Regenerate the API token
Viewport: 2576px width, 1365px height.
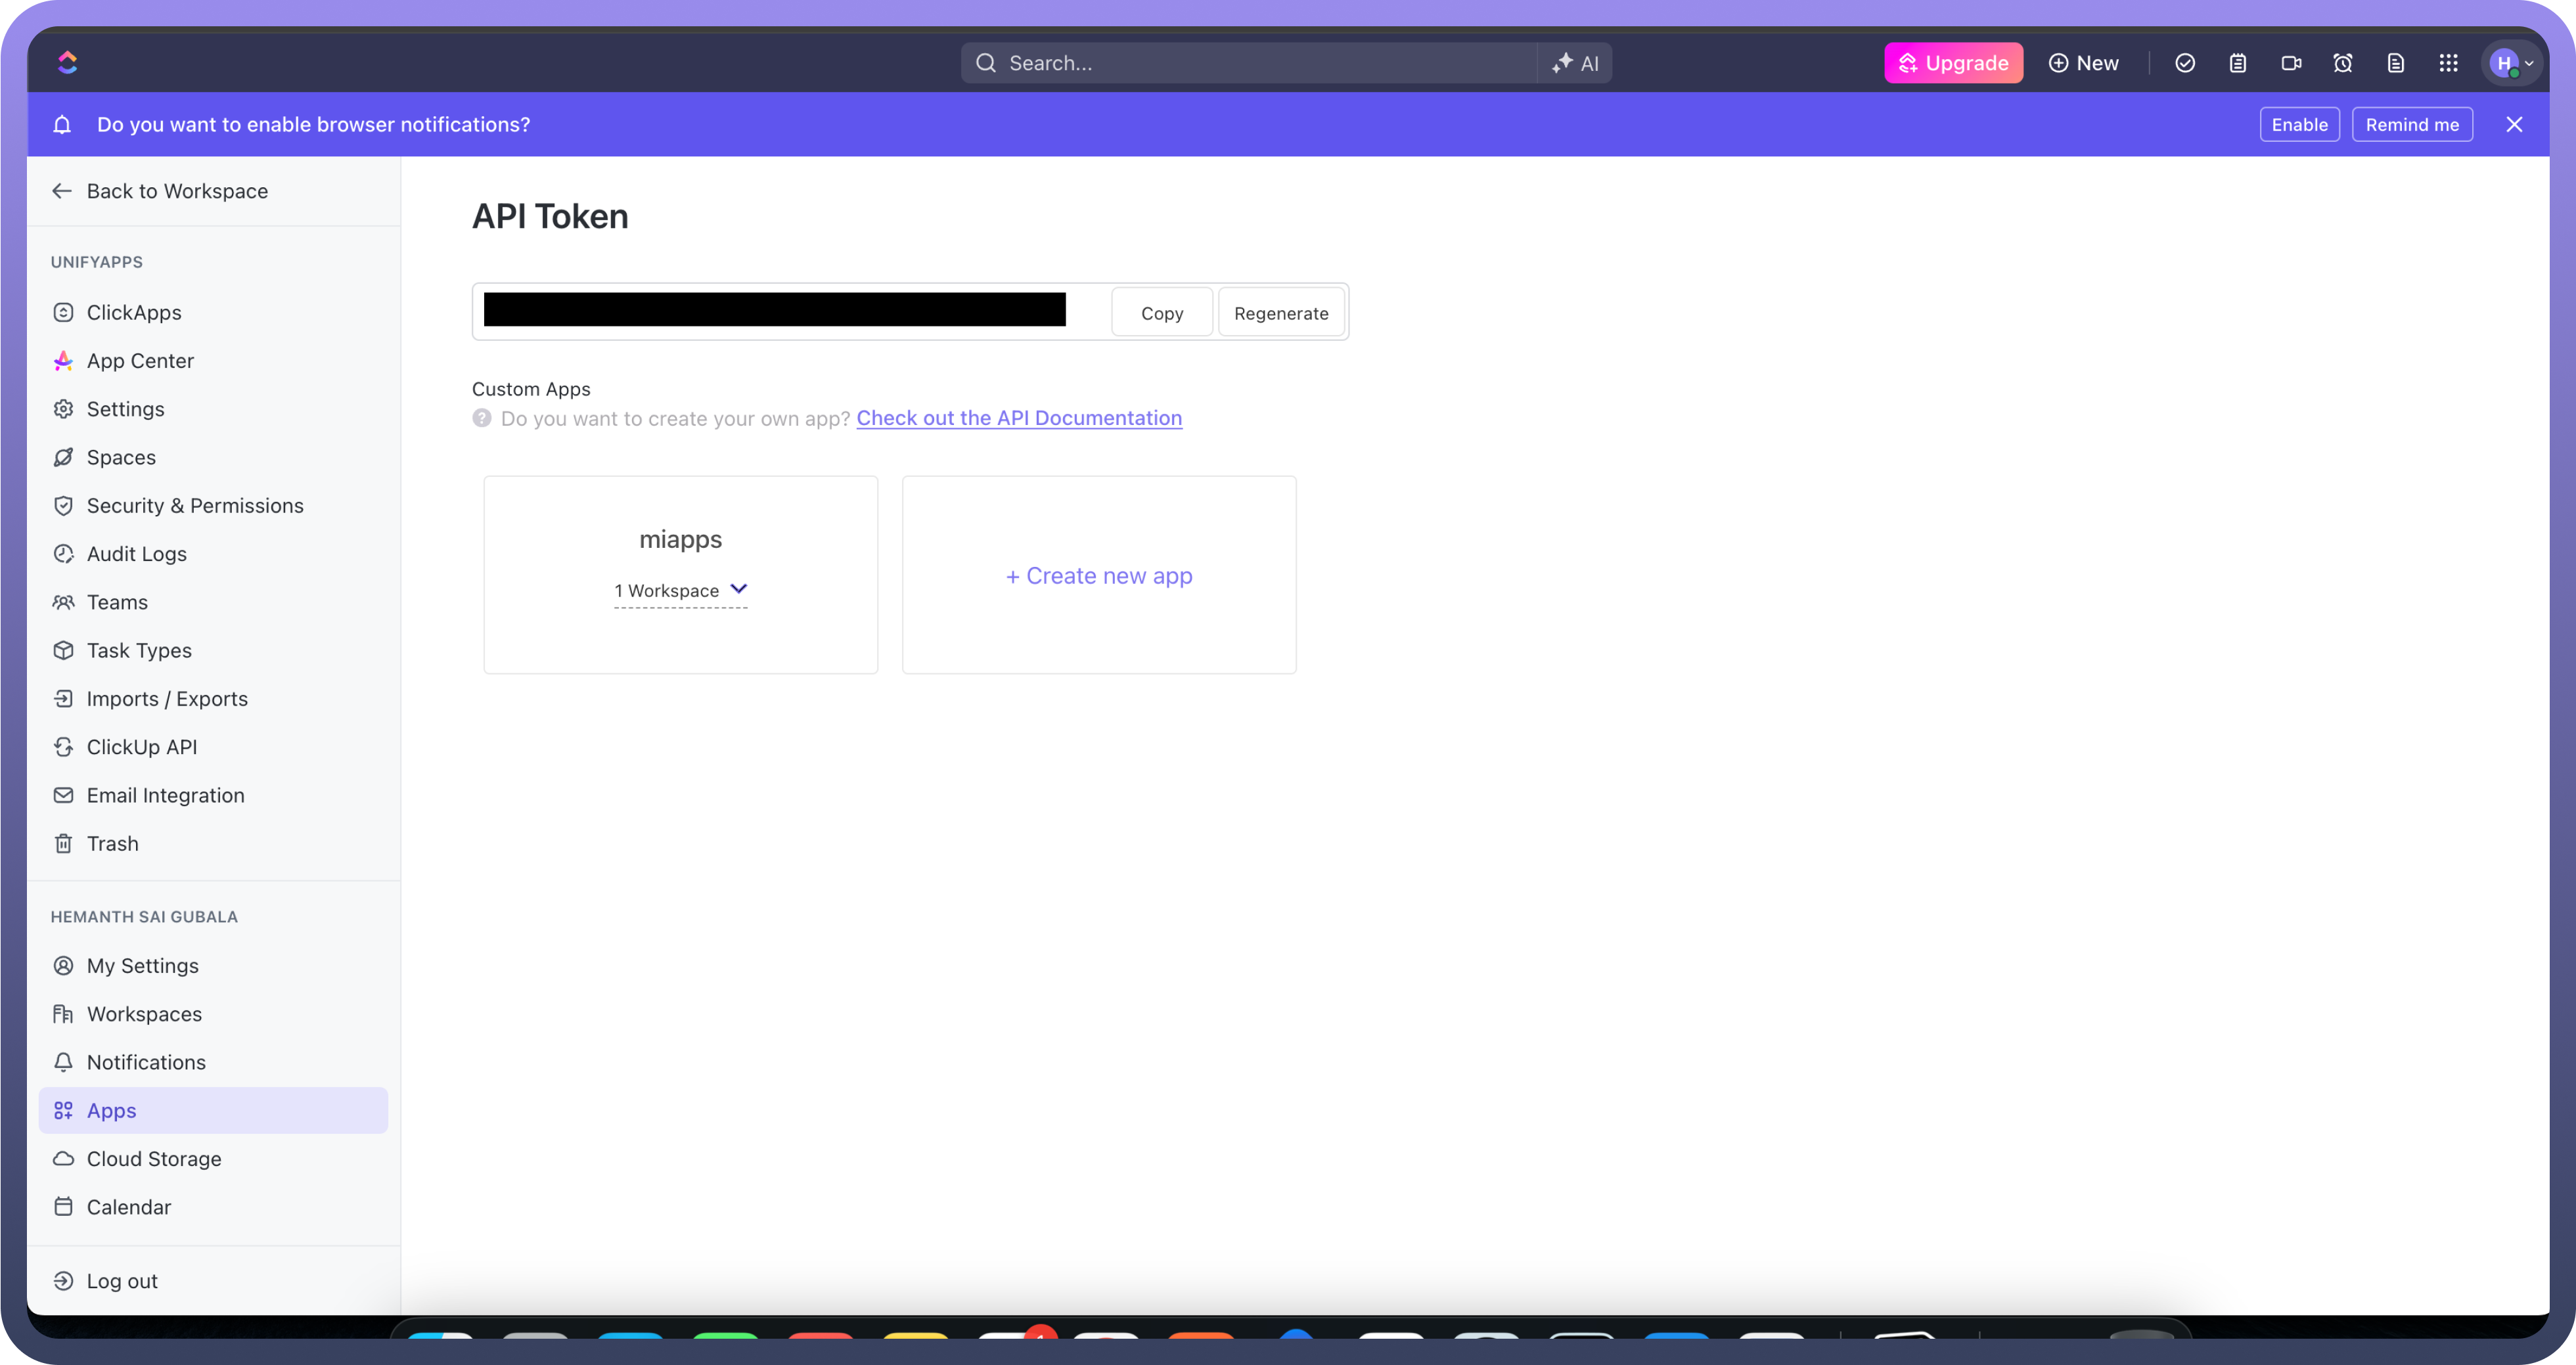(x=1281, y=313)
